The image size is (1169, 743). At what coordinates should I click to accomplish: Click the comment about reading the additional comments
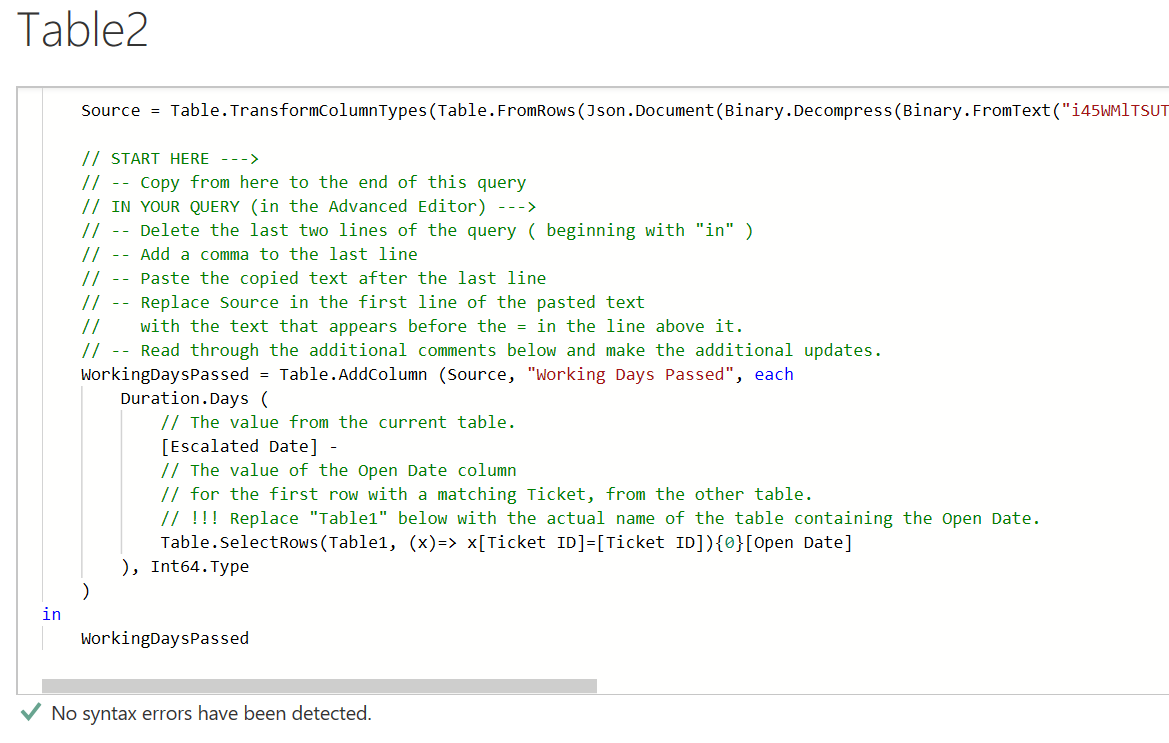point(481,350)
